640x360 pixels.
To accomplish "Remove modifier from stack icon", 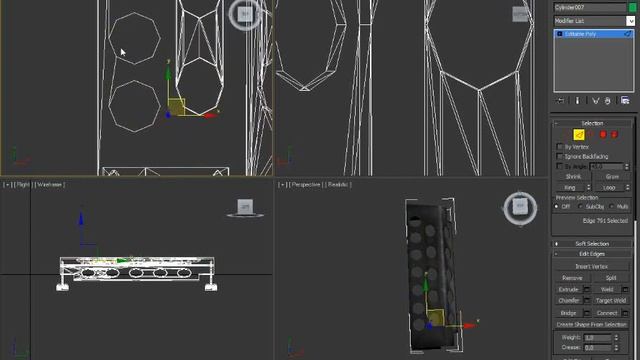I will pos(607,100).
